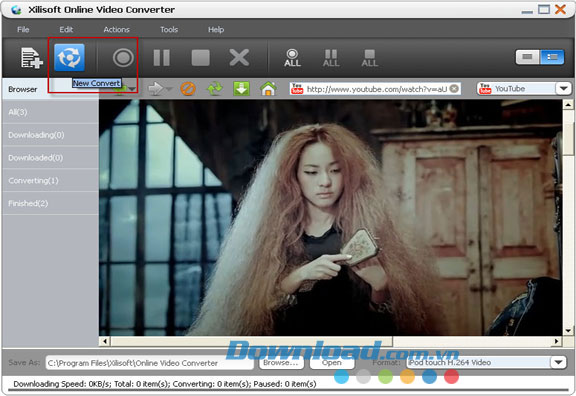Click the Xilisoft app icon in title bar

pos(16,10)
